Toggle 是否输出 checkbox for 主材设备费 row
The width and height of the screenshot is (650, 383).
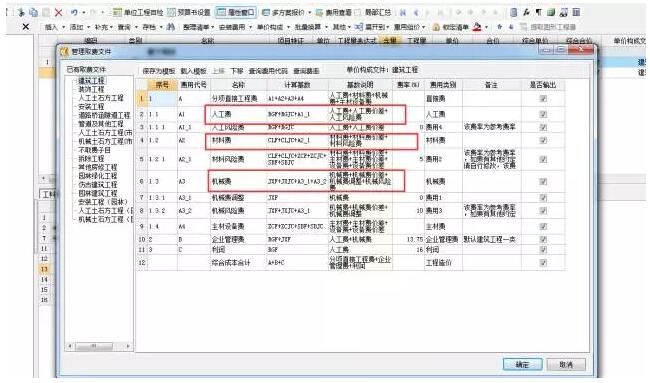coord(543,227)
